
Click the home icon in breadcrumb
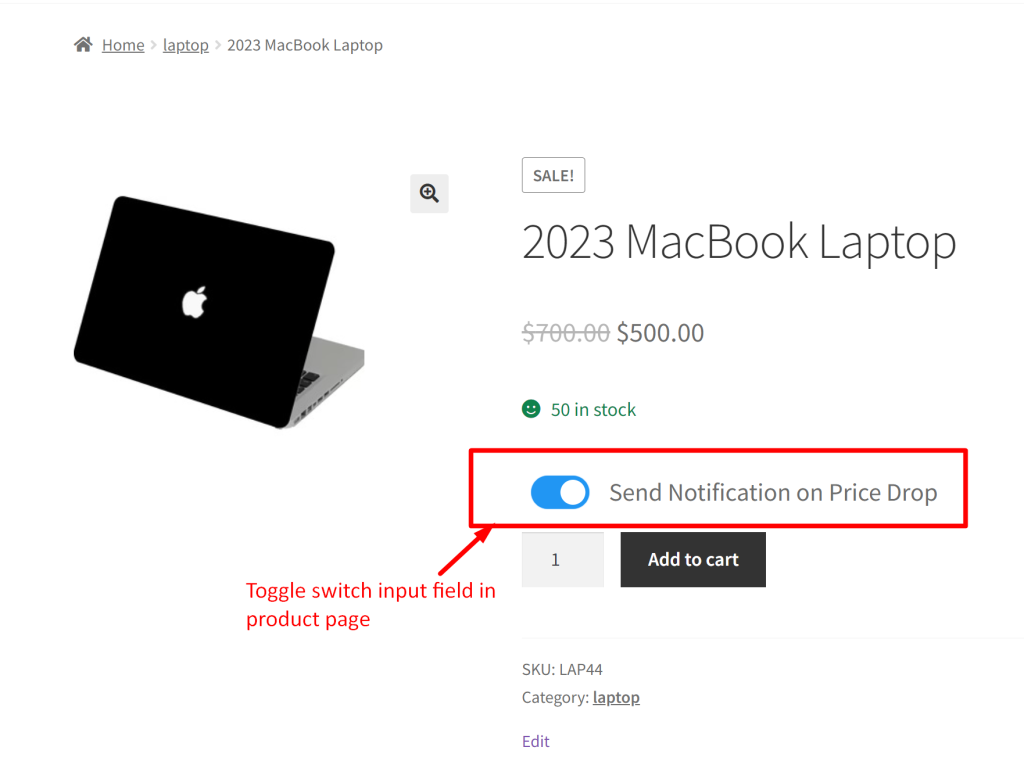(x=83, y=44)
